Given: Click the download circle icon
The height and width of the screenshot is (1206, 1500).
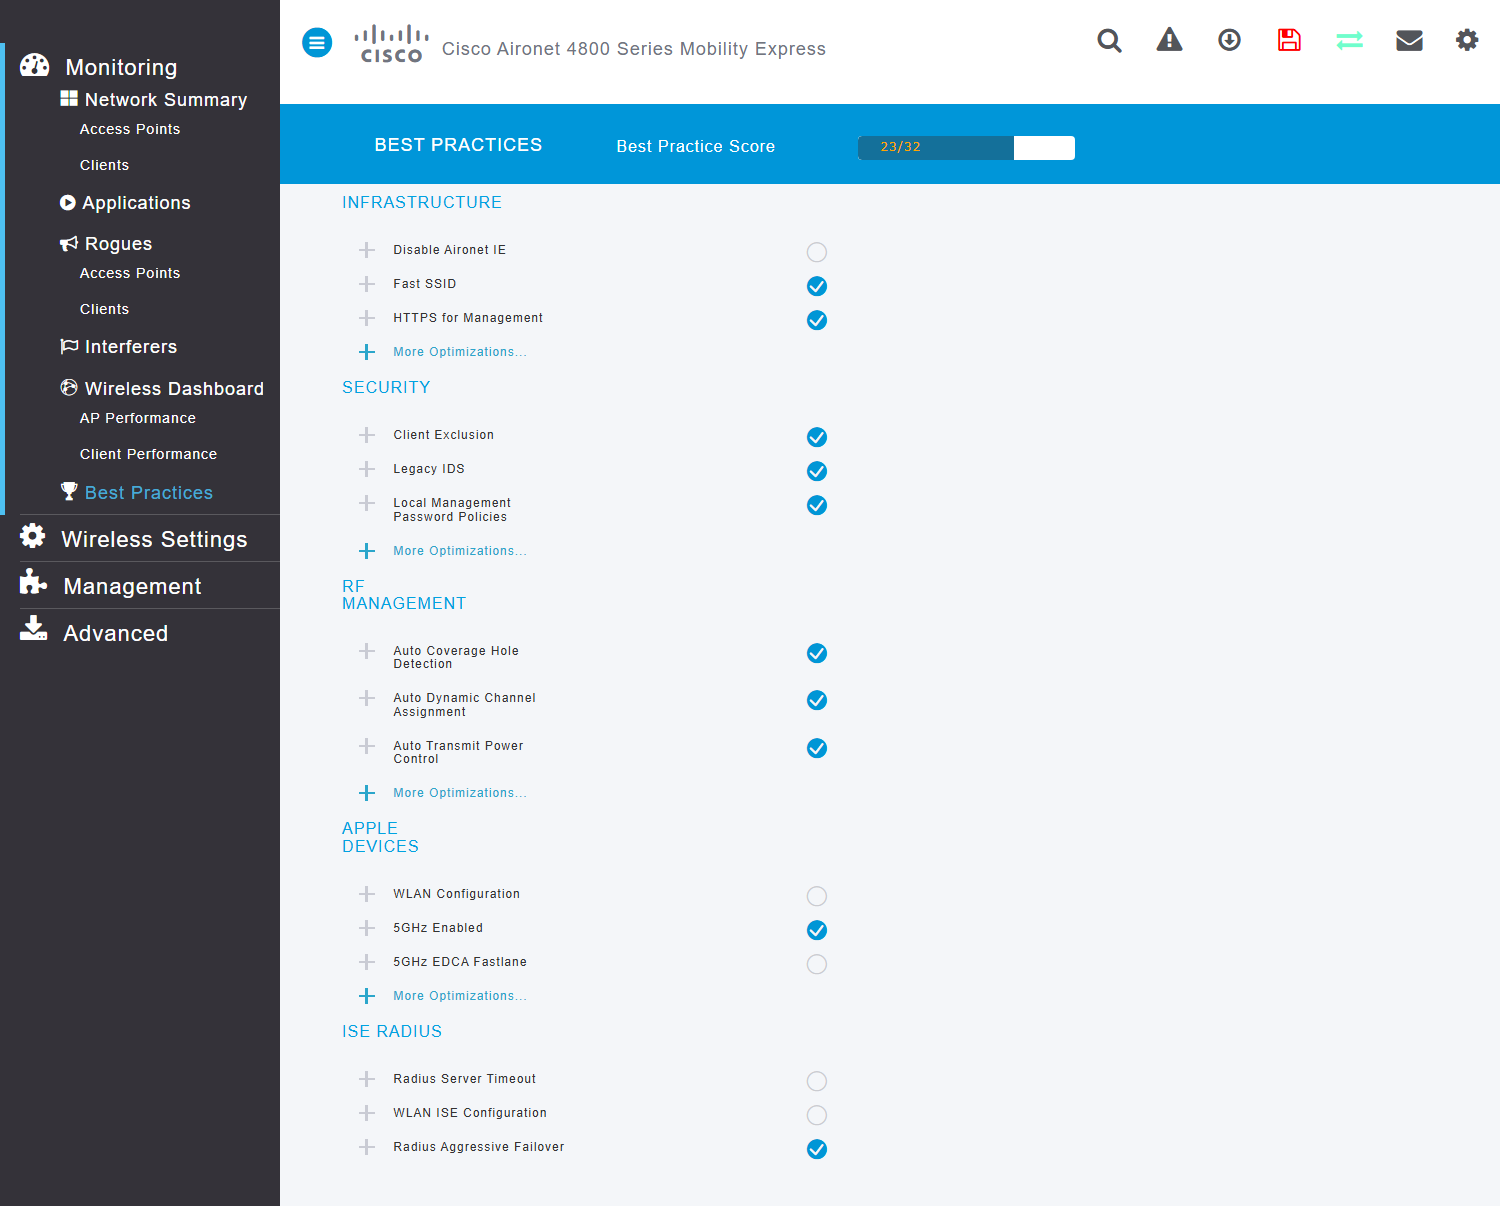Looking at the screenshot, I should click(x=1229, y=40).
